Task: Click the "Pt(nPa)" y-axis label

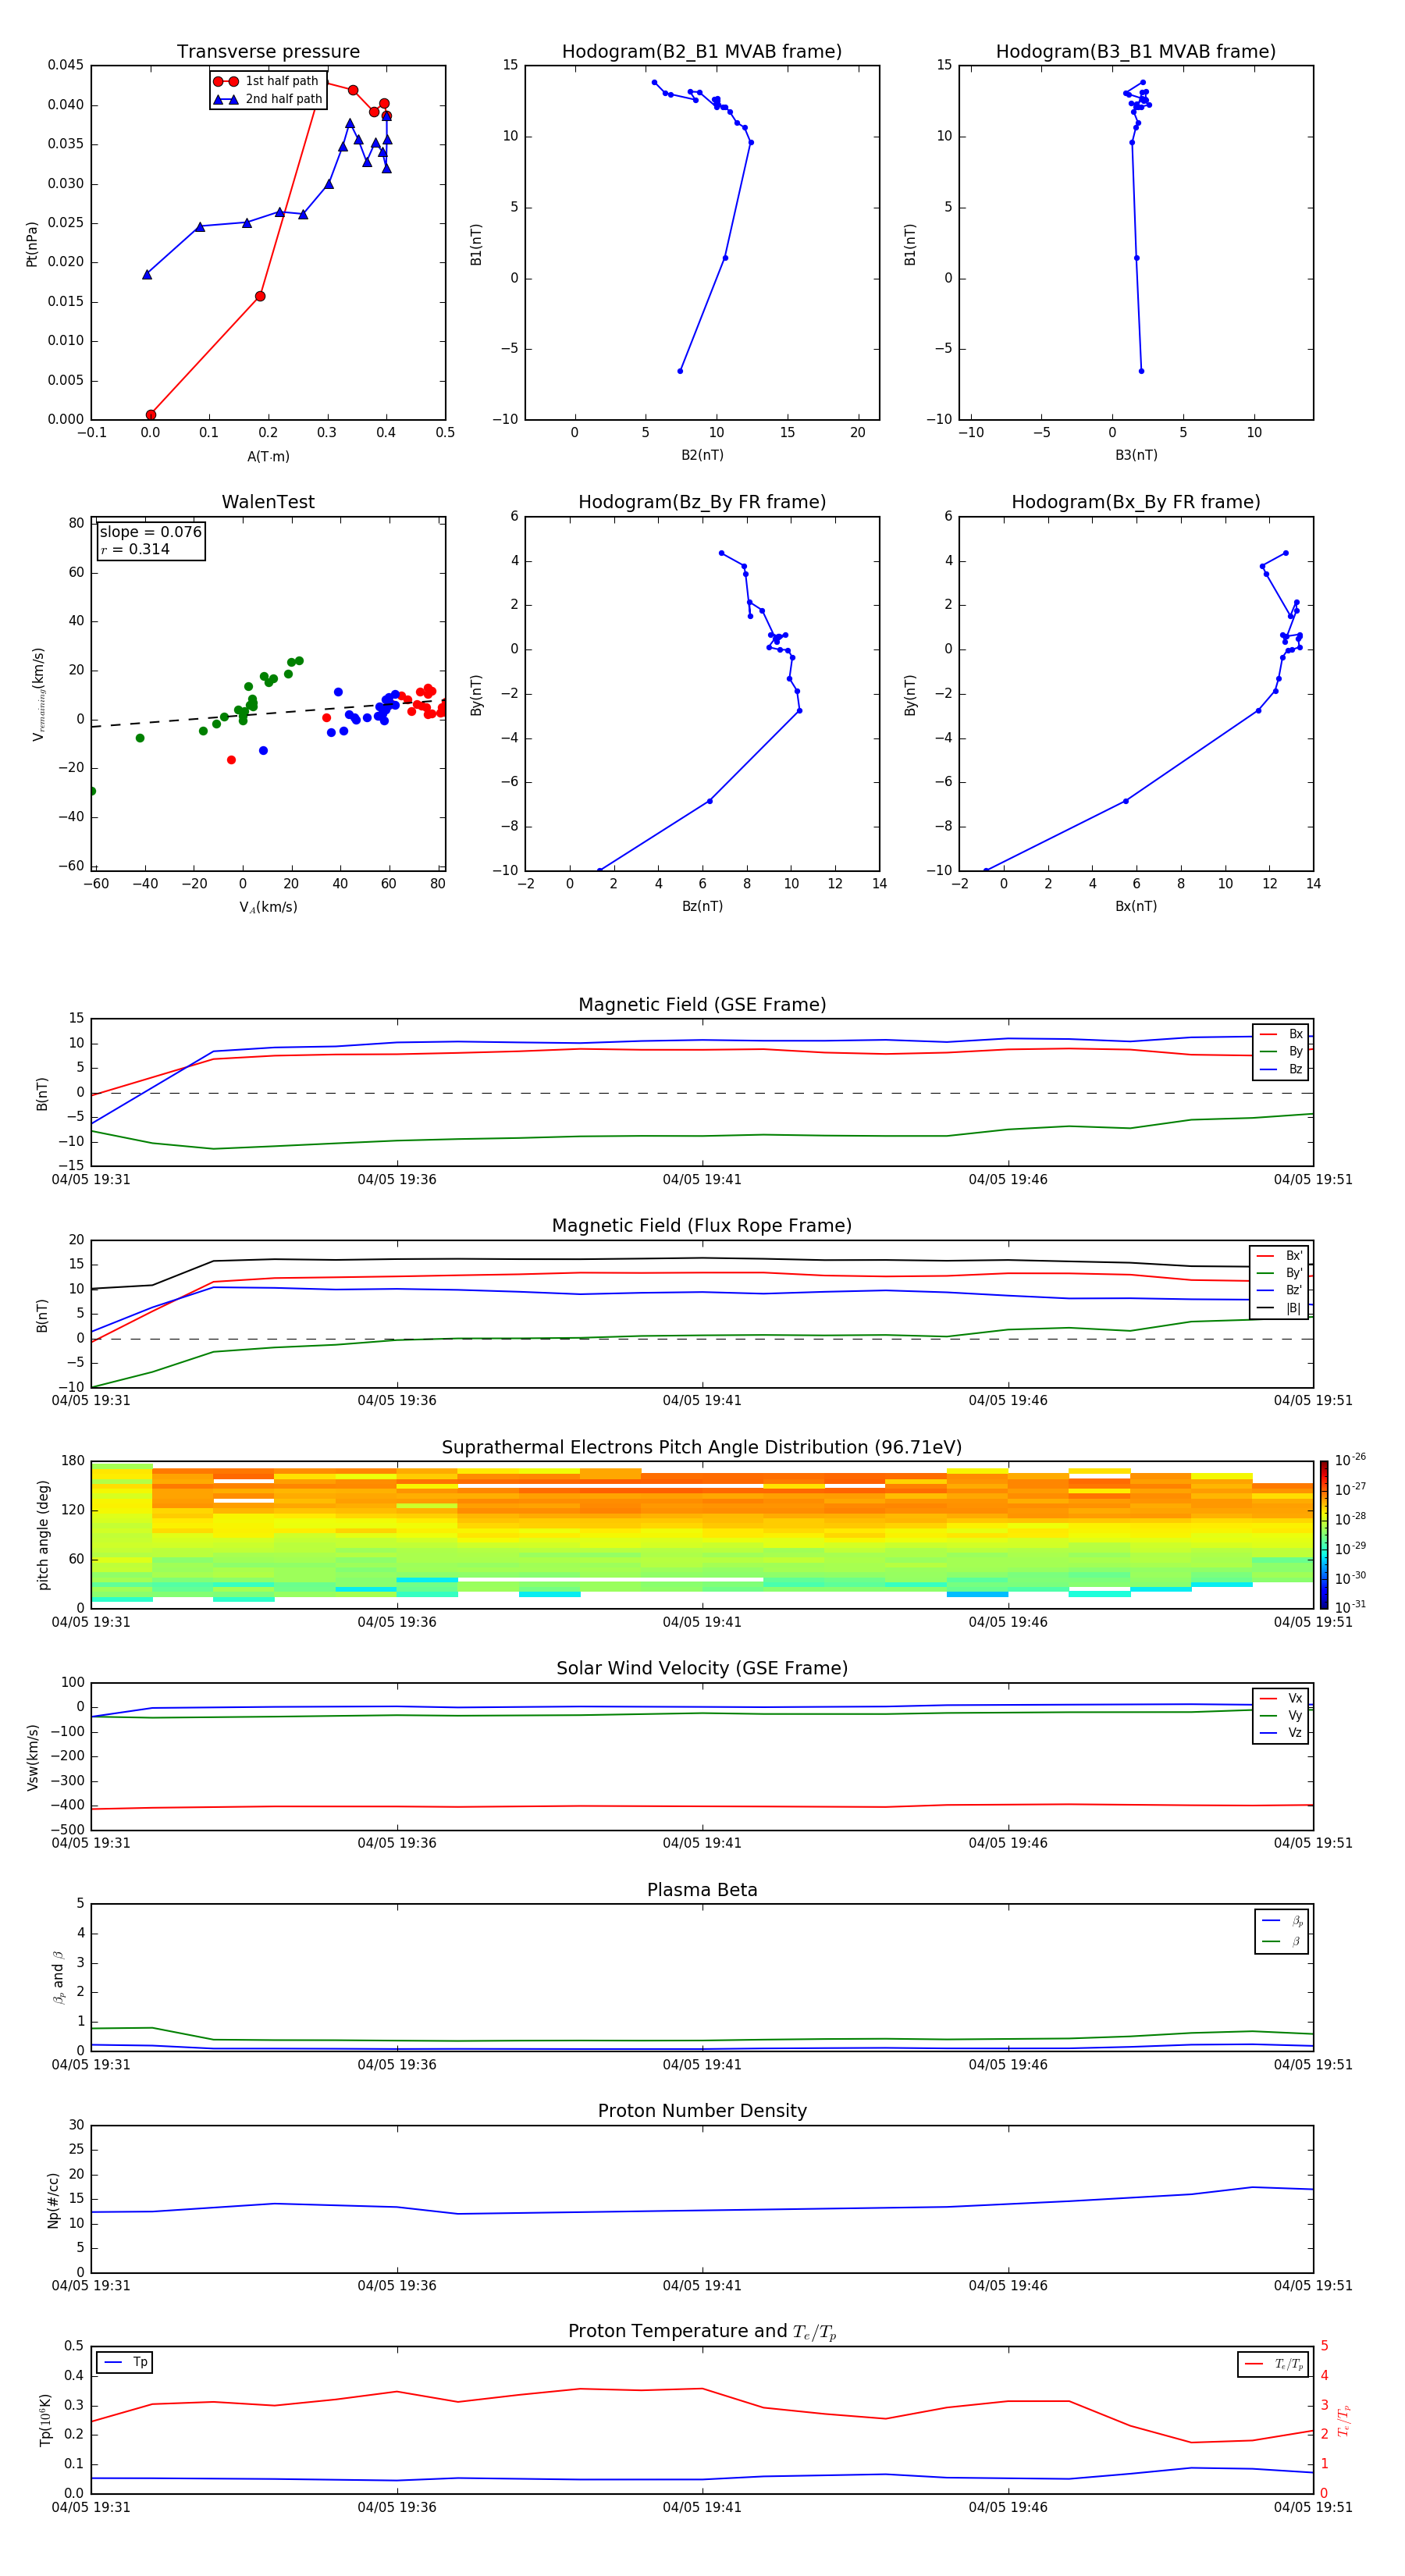Action: pos(32,243)
